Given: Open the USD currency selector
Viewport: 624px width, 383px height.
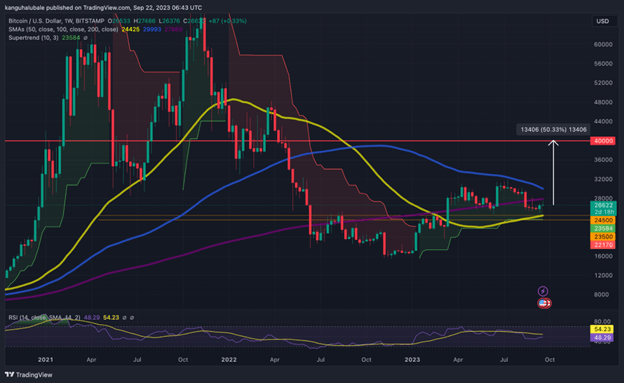Looking at the screenshot, I should pyautogui.click(x=603, y=21).
